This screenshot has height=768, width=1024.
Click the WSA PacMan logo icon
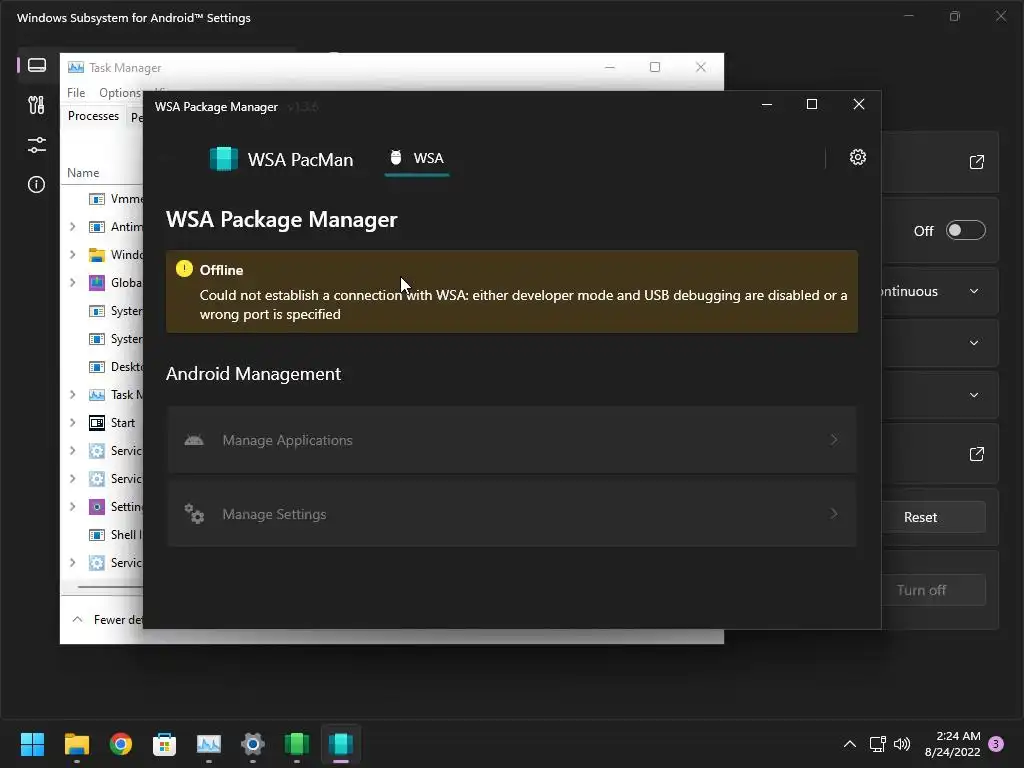coord(223,159)
